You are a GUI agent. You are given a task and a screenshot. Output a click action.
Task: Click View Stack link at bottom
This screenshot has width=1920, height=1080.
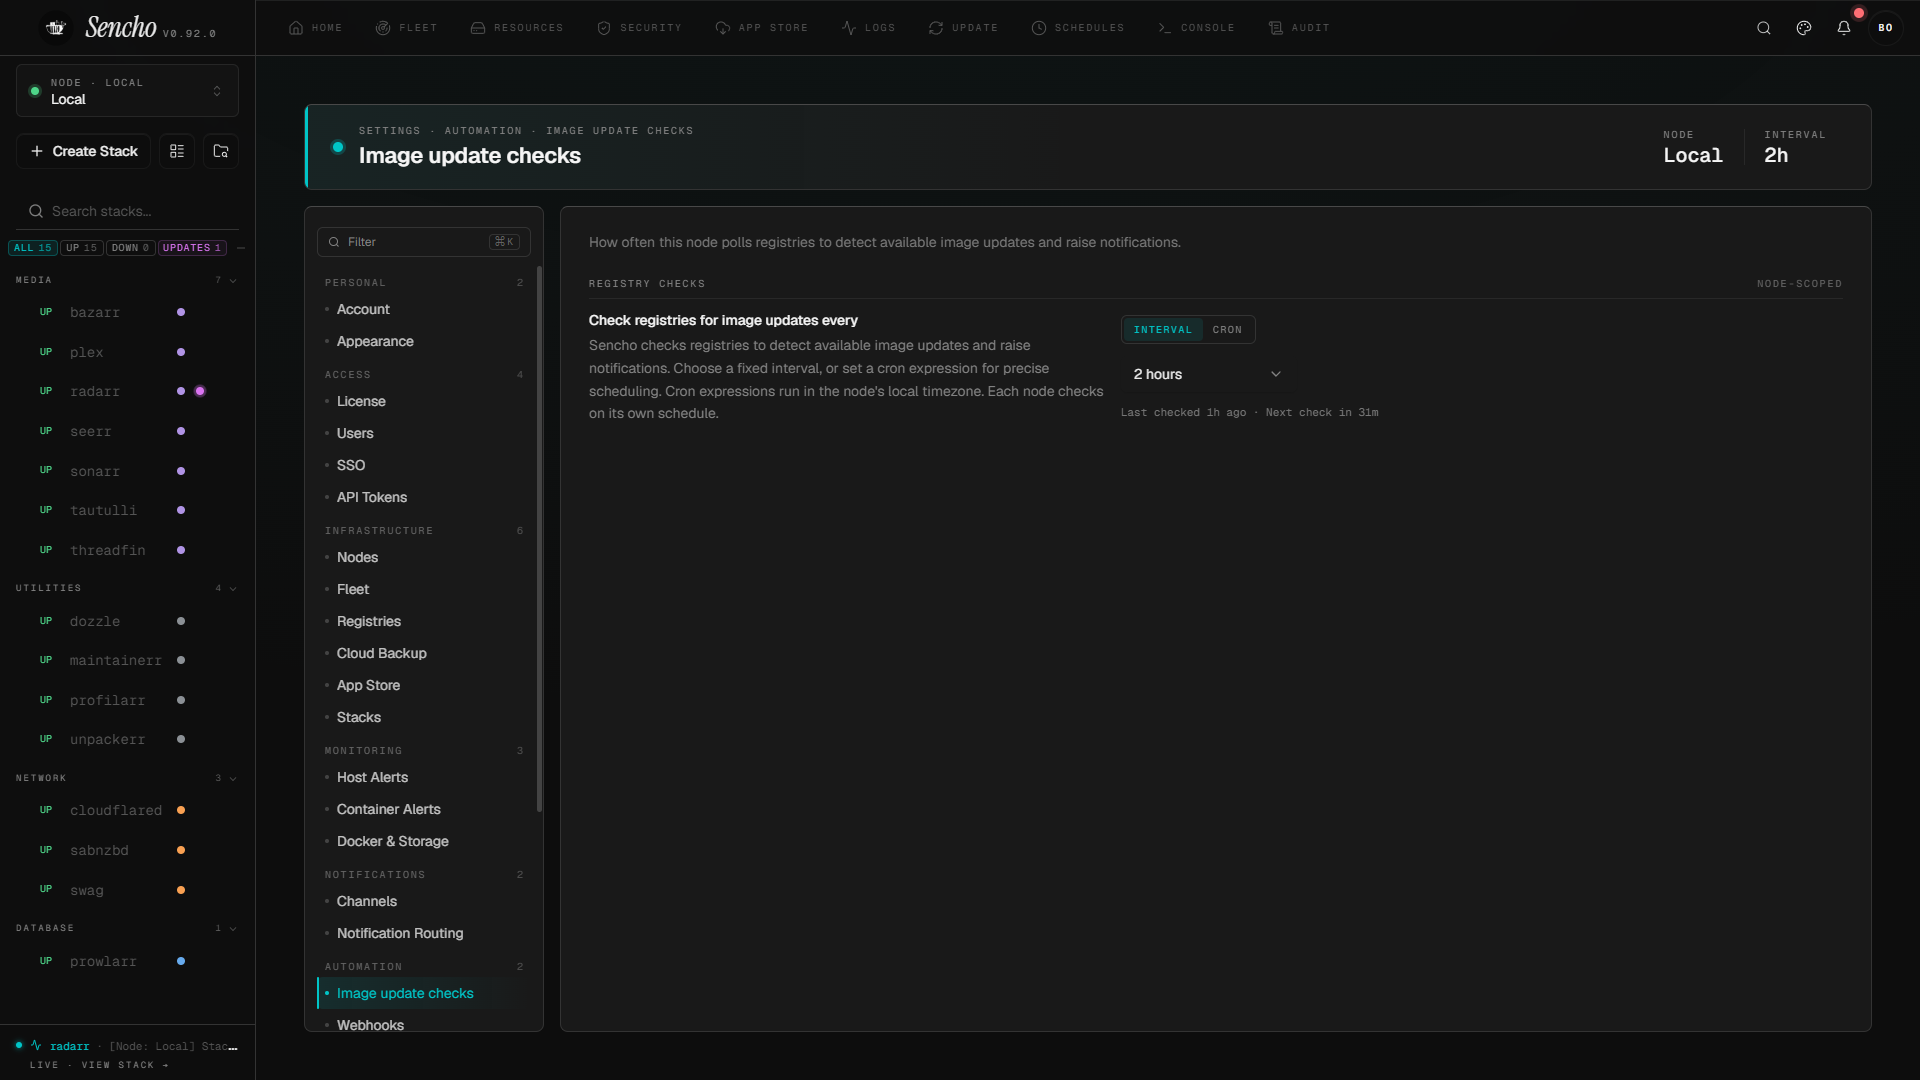125,1065
